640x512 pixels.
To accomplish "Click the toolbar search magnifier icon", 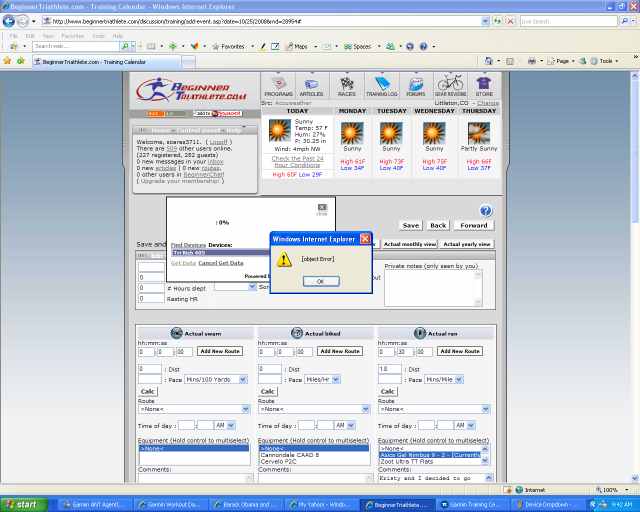I will [x=125, y=46].
